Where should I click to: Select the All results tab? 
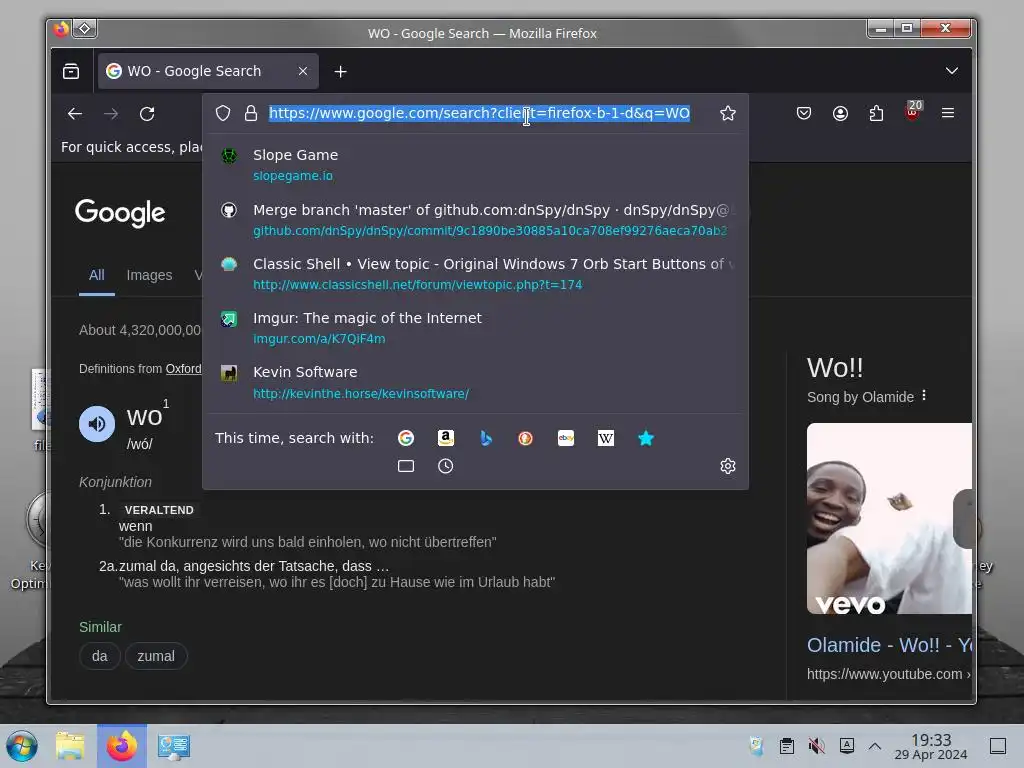pos(97,275)
